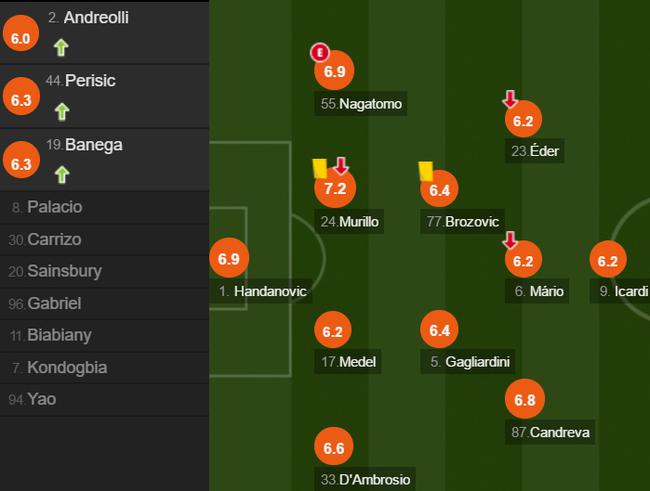This screenshot has height=491, width=650.
Task: Select Handanovic's 6.9 rating circle
Action: click(229, 258)
